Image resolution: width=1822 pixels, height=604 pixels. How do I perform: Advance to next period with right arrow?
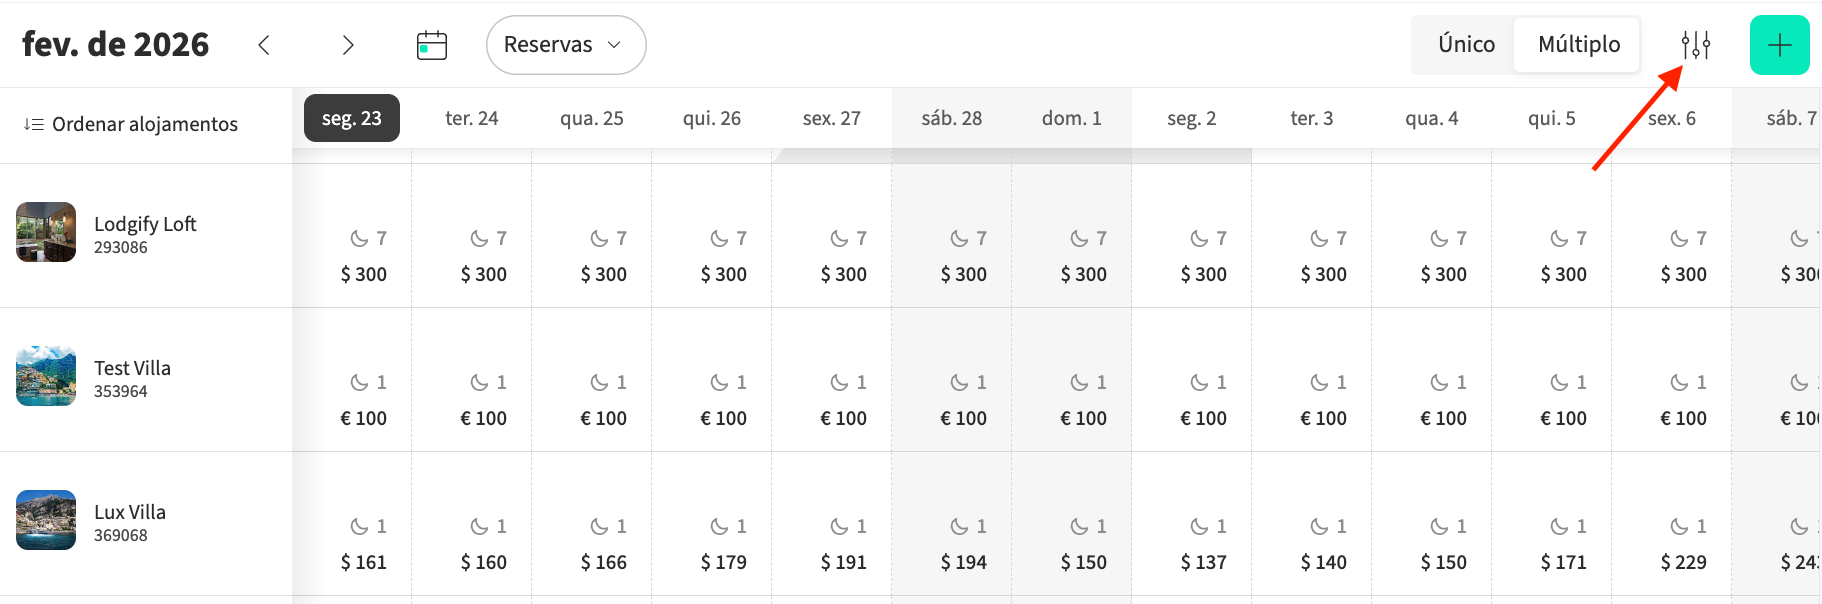[348, 45]
